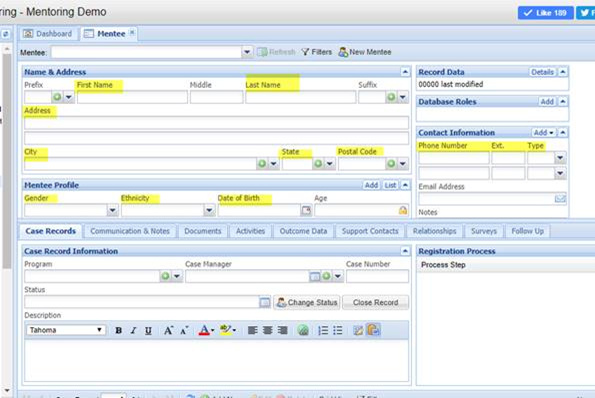Click into the Case Number field
Image resolution: width=595 pixels, height=398 pixels.
tap(377, 276)
